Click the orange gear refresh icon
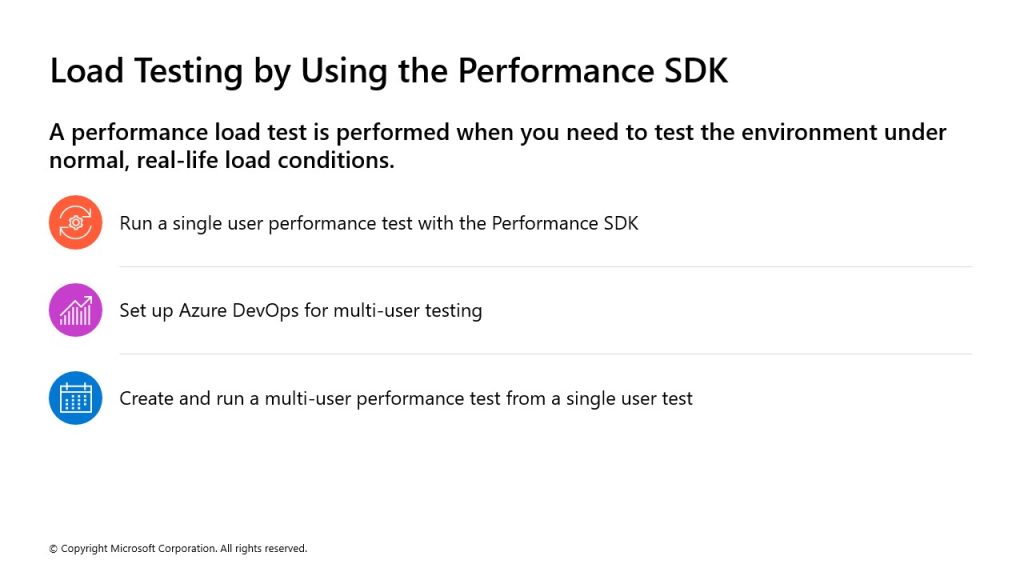 tap(76, 222)
